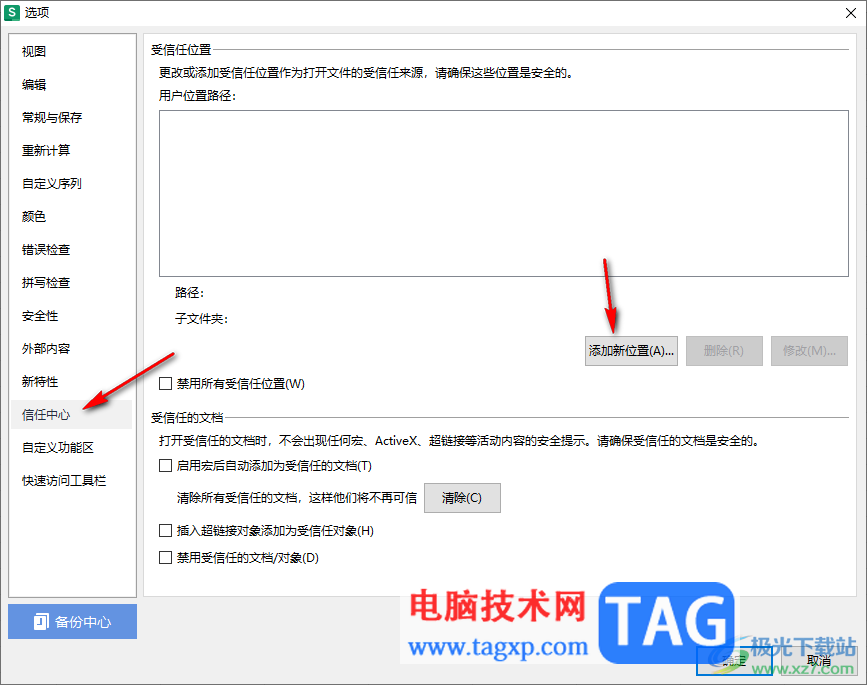
Task: Close the 选项 dialog window
Action: pos(851,13)
